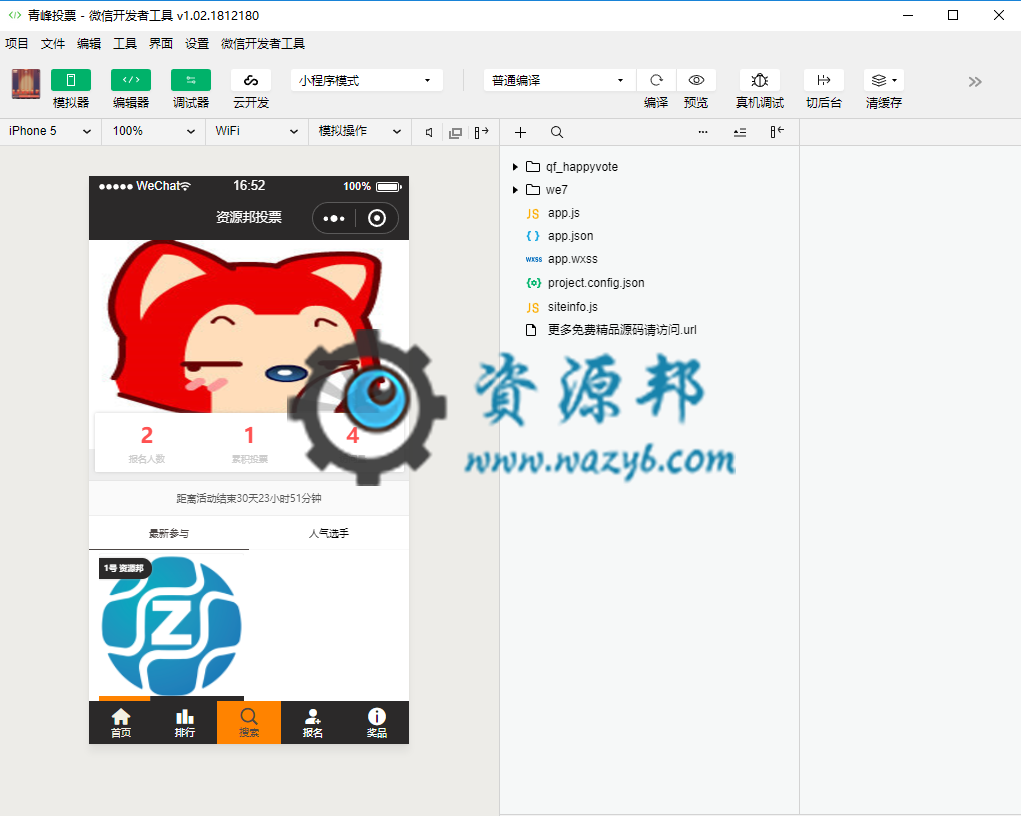Viewport: 1021px width, 816px height.
Task: Detach the simulator window icon
Action: [x=455, y=133]
